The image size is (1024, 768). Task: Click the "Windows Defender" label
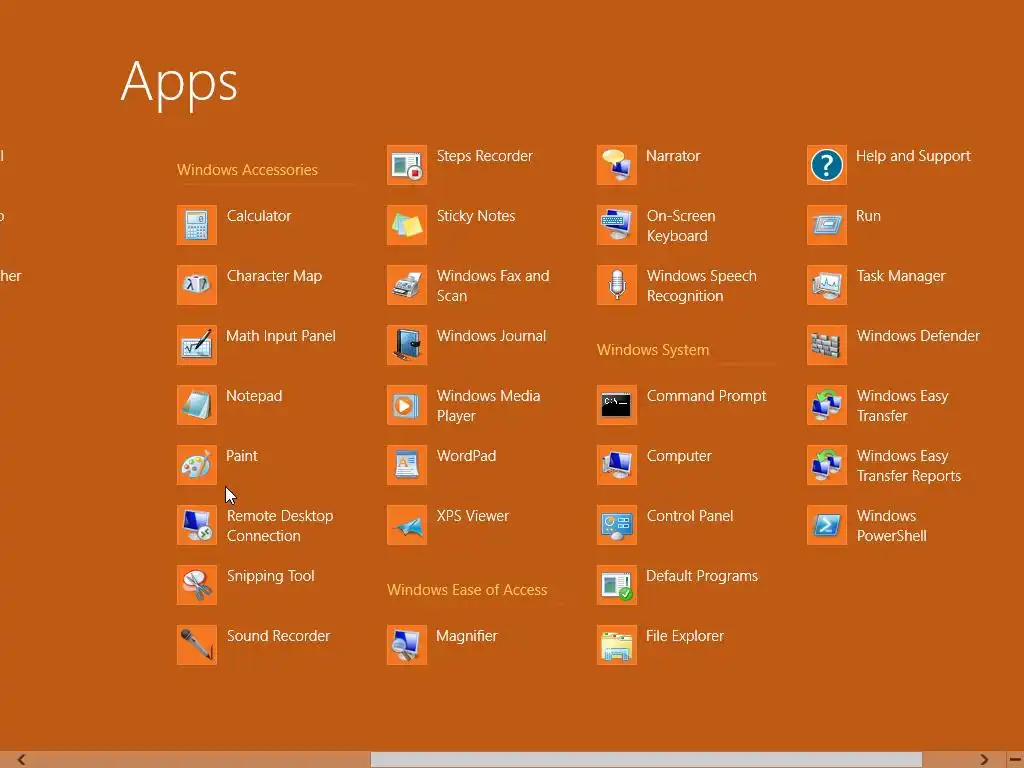[x=918, y=336]
